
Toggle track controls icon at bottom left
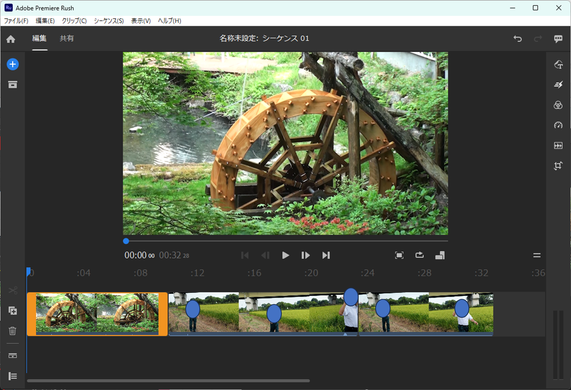pyautogui.click(x=13, y=376)
